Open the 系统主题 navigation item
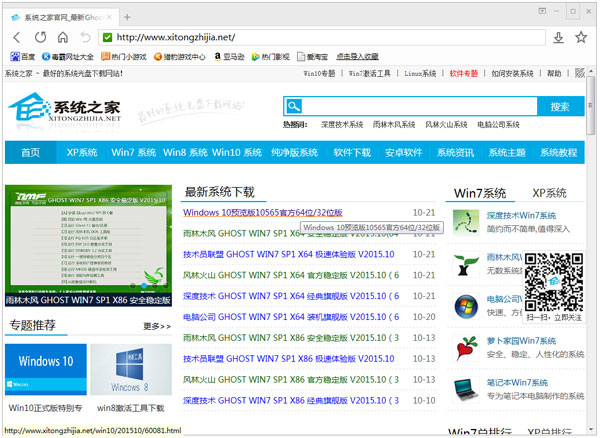600x438 pixels. click(x=507, y=152)
